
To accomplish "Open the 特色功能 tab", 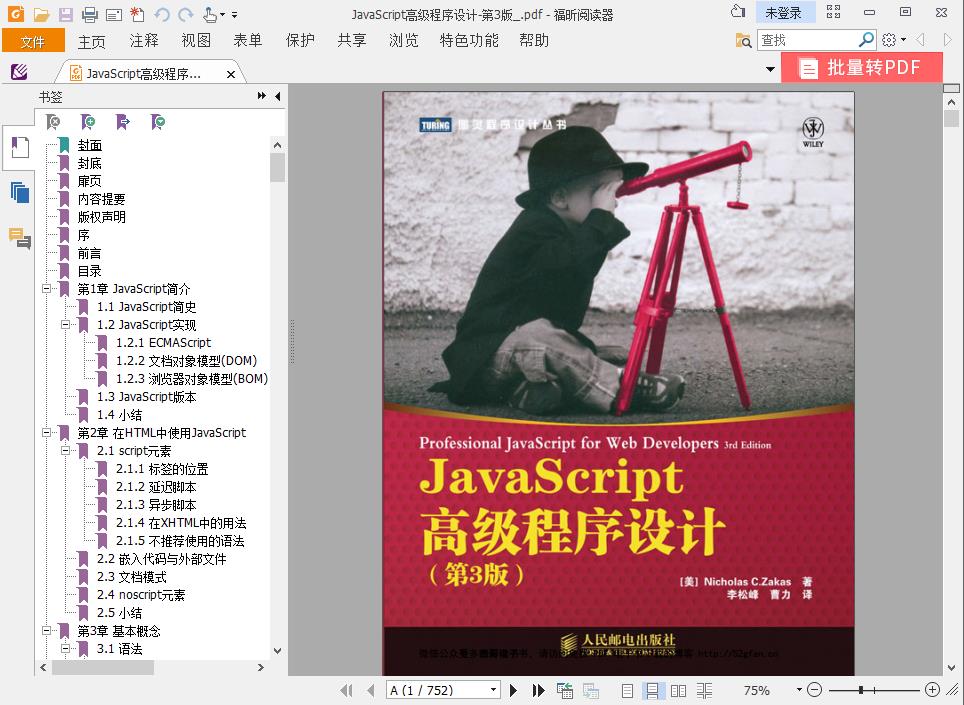I will click(469, 41).
